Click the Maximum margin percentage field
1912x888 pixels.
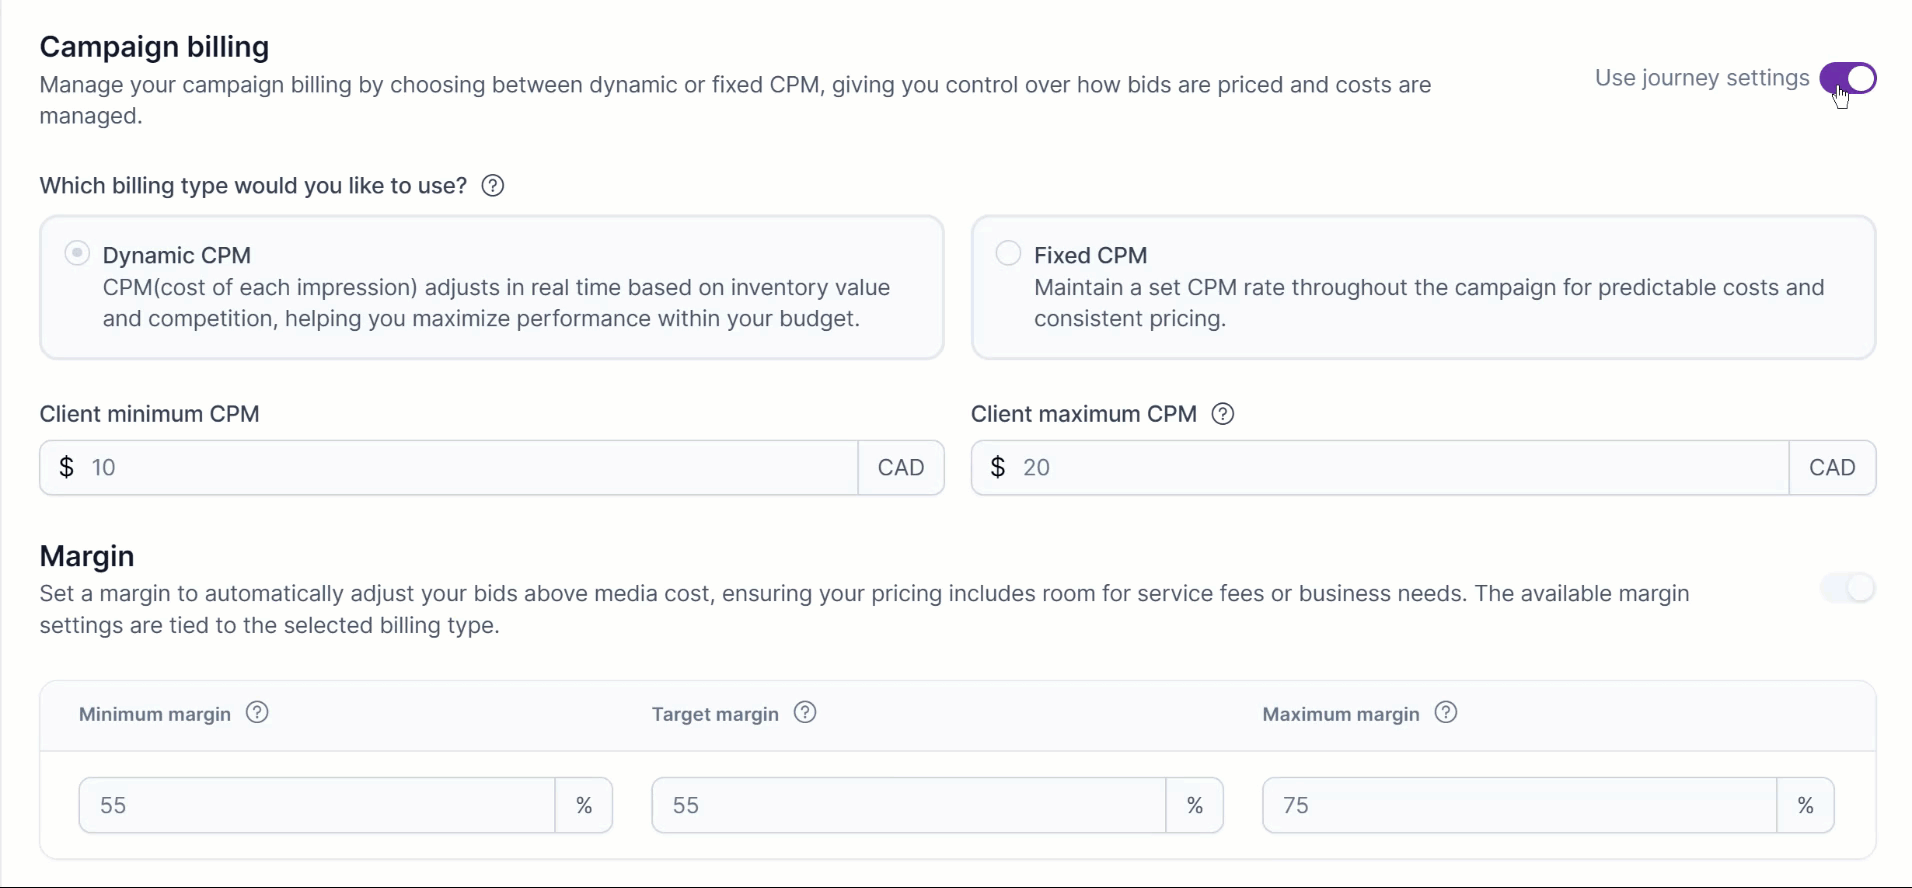(x=1520, y=806)
